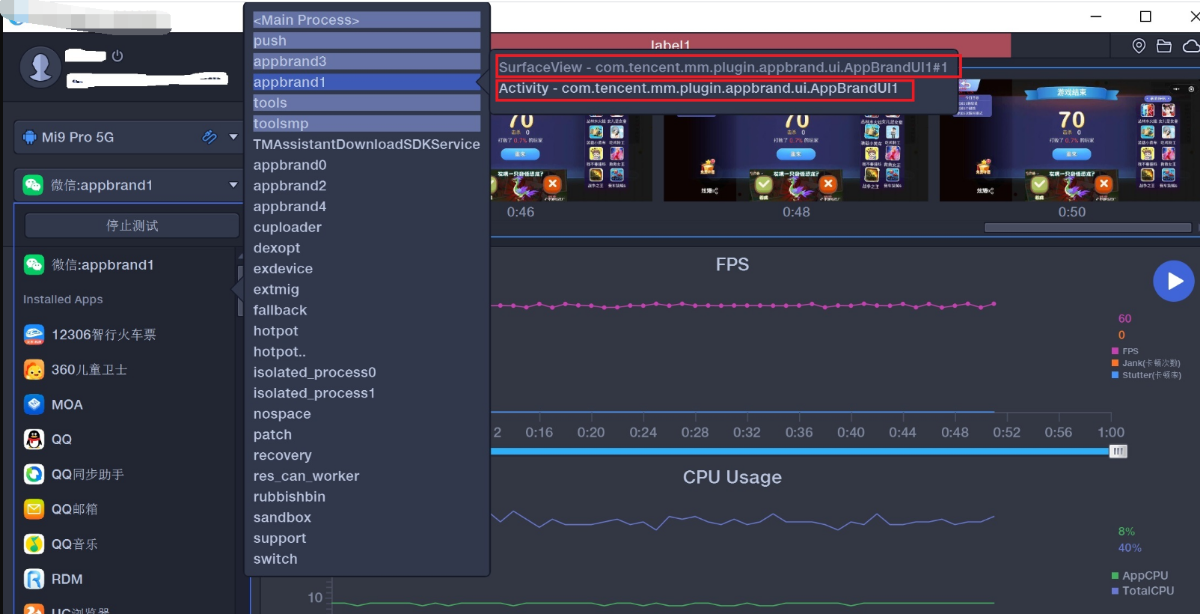Select the toolsmp process entry
Screen dimensions: 1200x614
pos(367,124)
